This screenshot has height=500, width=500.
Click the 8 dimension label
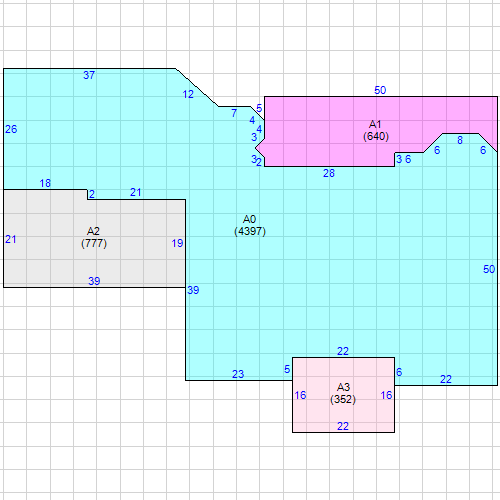pos(460,140)
